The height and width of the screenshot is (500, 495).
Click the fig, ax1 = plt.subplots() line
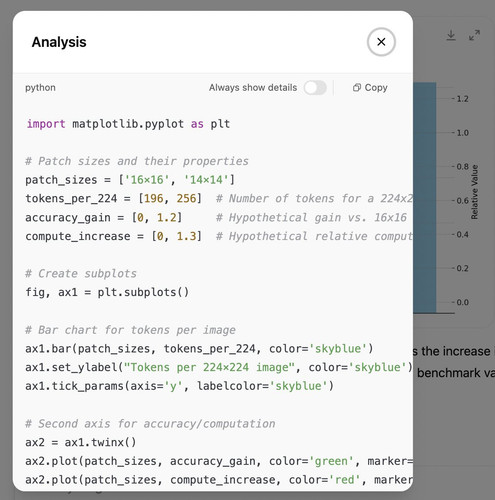(107, 292)
